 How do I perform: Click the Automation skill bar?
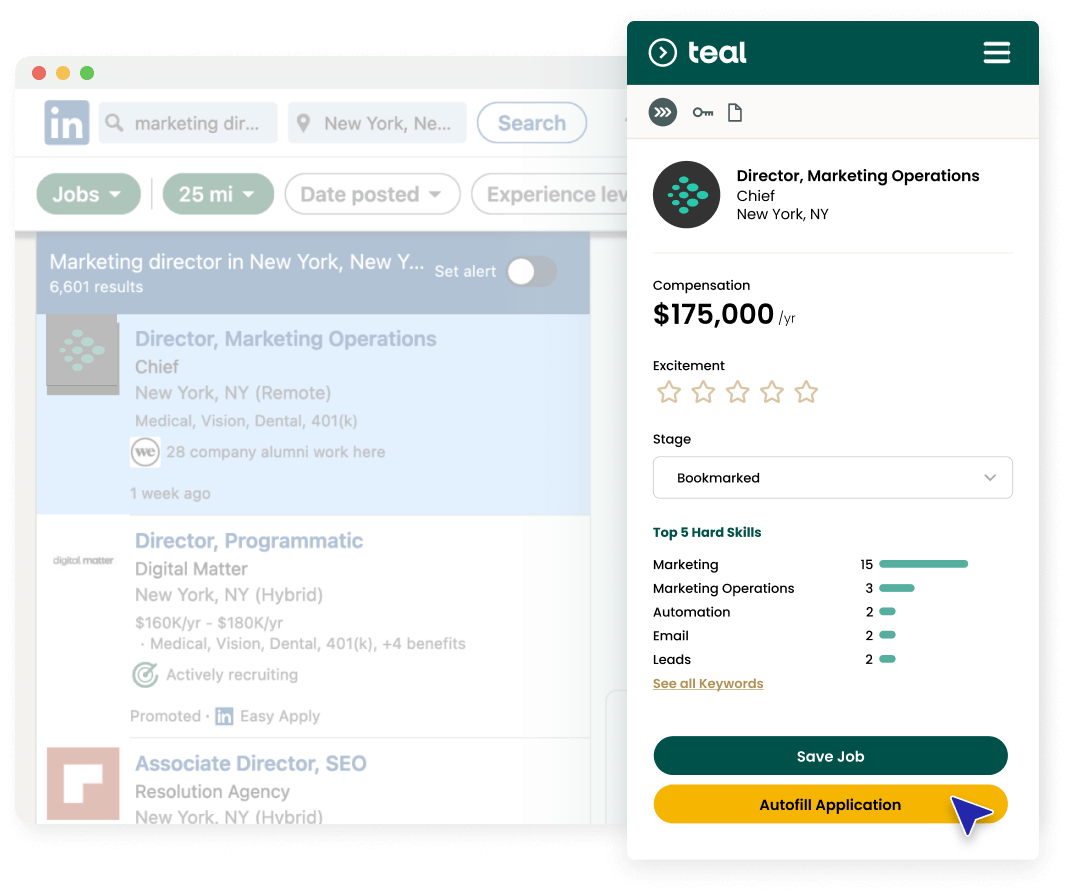pos(887,612)
